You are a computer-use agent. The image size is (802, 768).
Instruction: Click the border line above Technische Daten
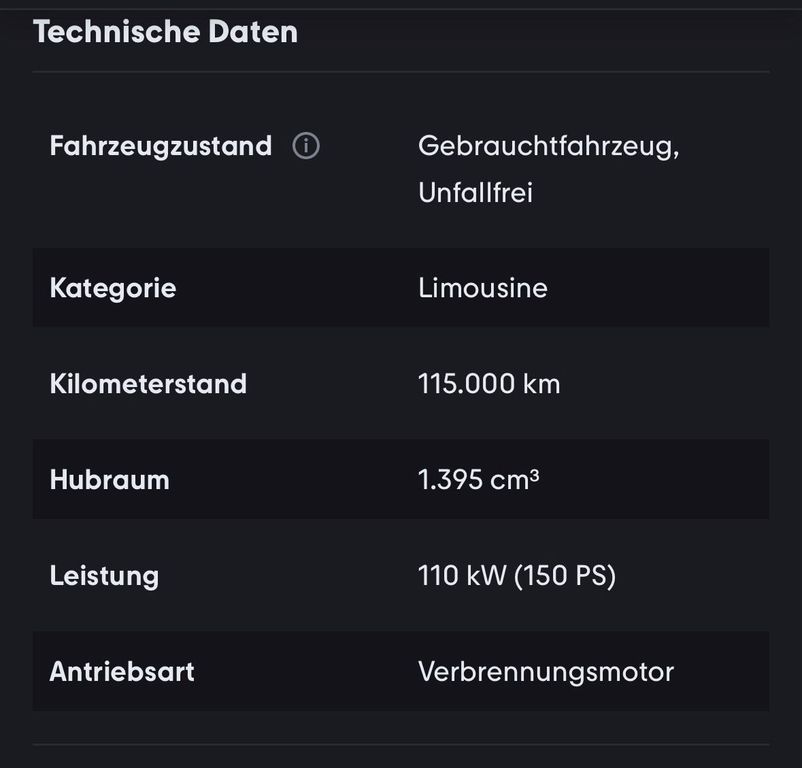(x=400, y=9)
